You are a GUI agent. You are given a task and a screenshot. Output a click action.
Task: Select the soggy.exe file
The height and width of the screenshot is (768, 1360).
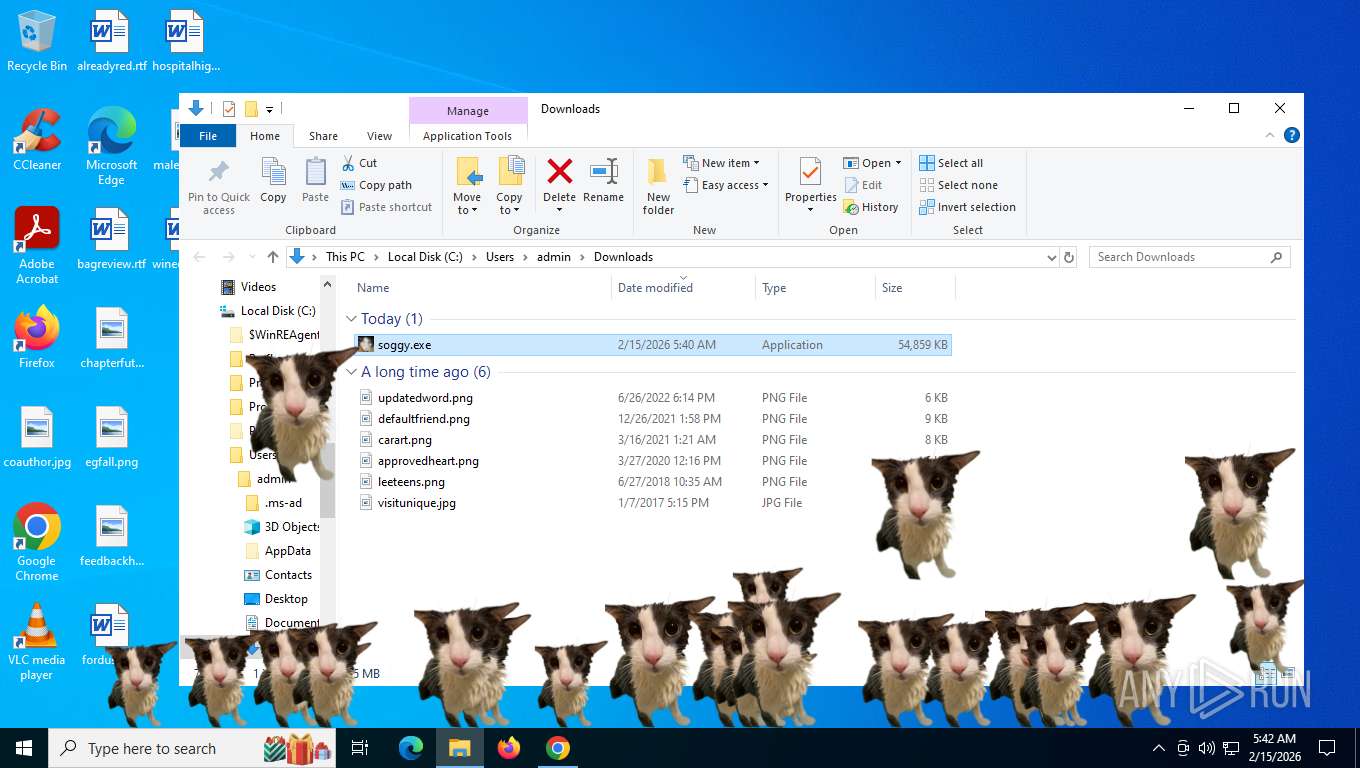coord(652,345)
